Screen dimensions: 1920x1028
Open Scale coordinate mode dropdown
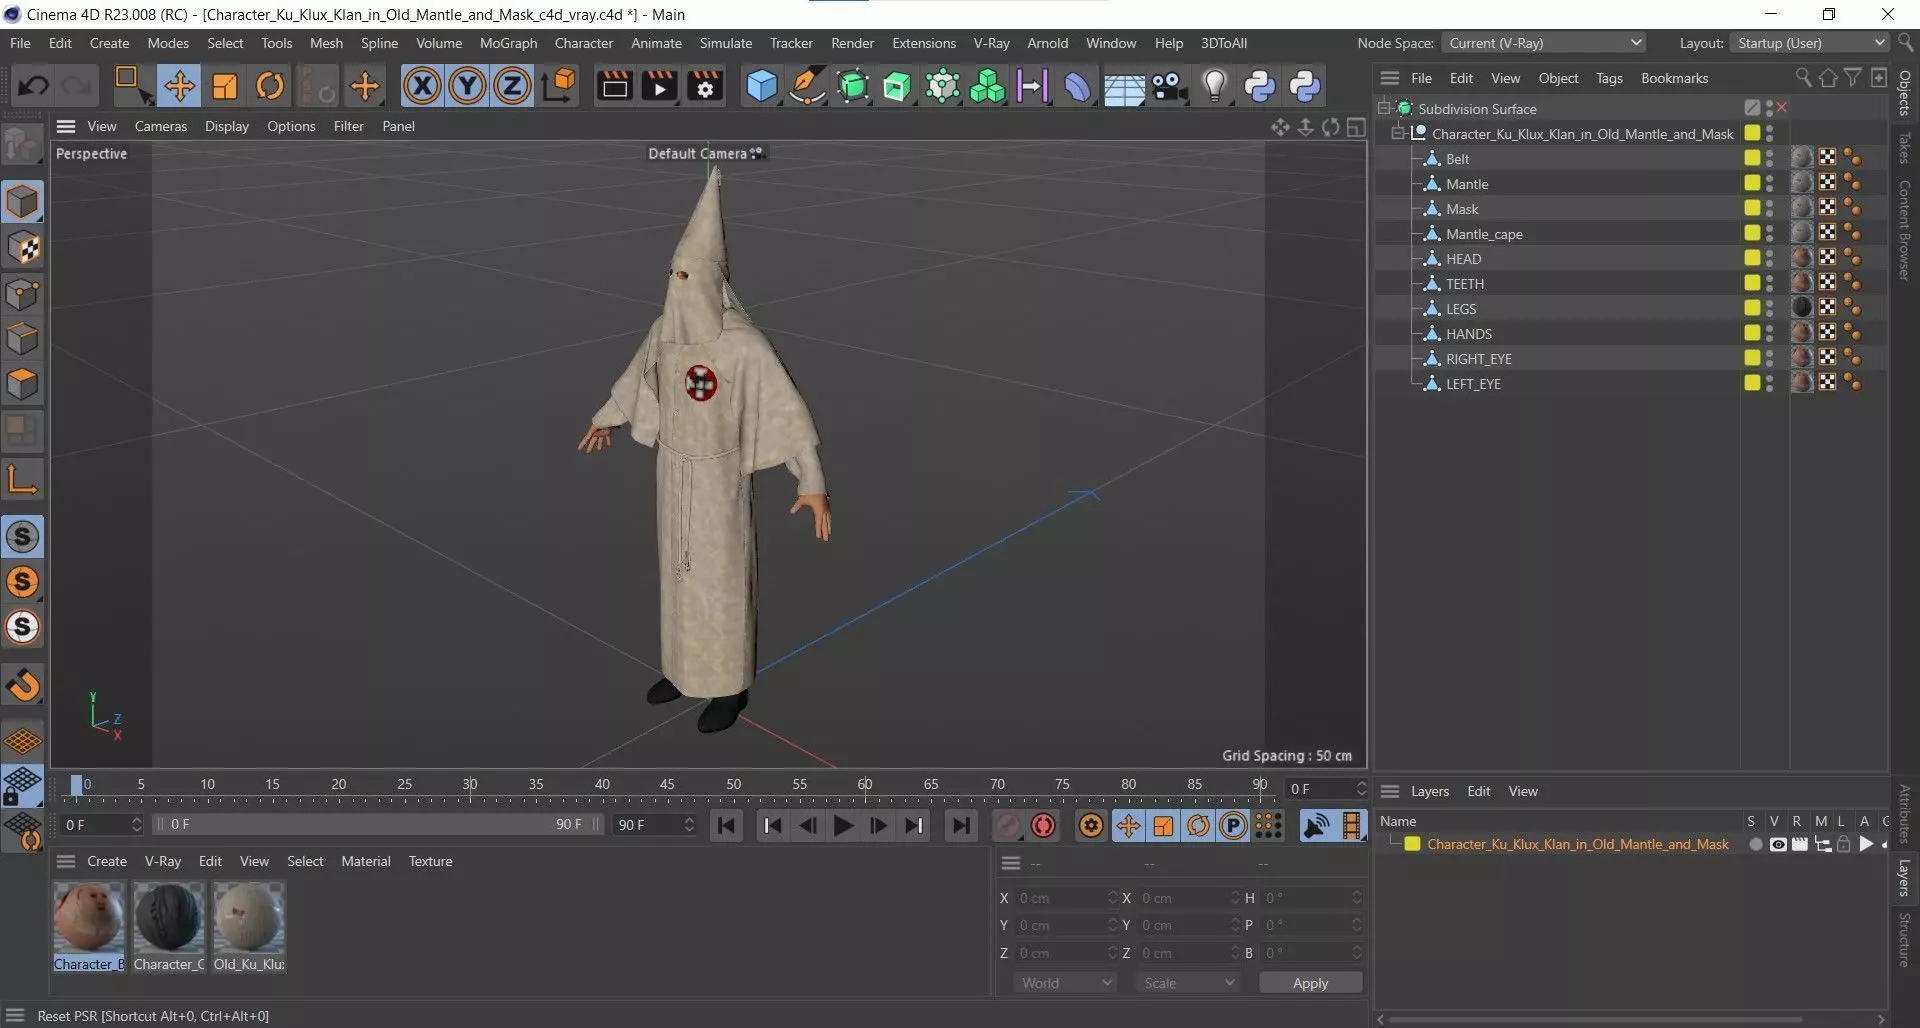pyautogui.click(x=1187, y=983)
